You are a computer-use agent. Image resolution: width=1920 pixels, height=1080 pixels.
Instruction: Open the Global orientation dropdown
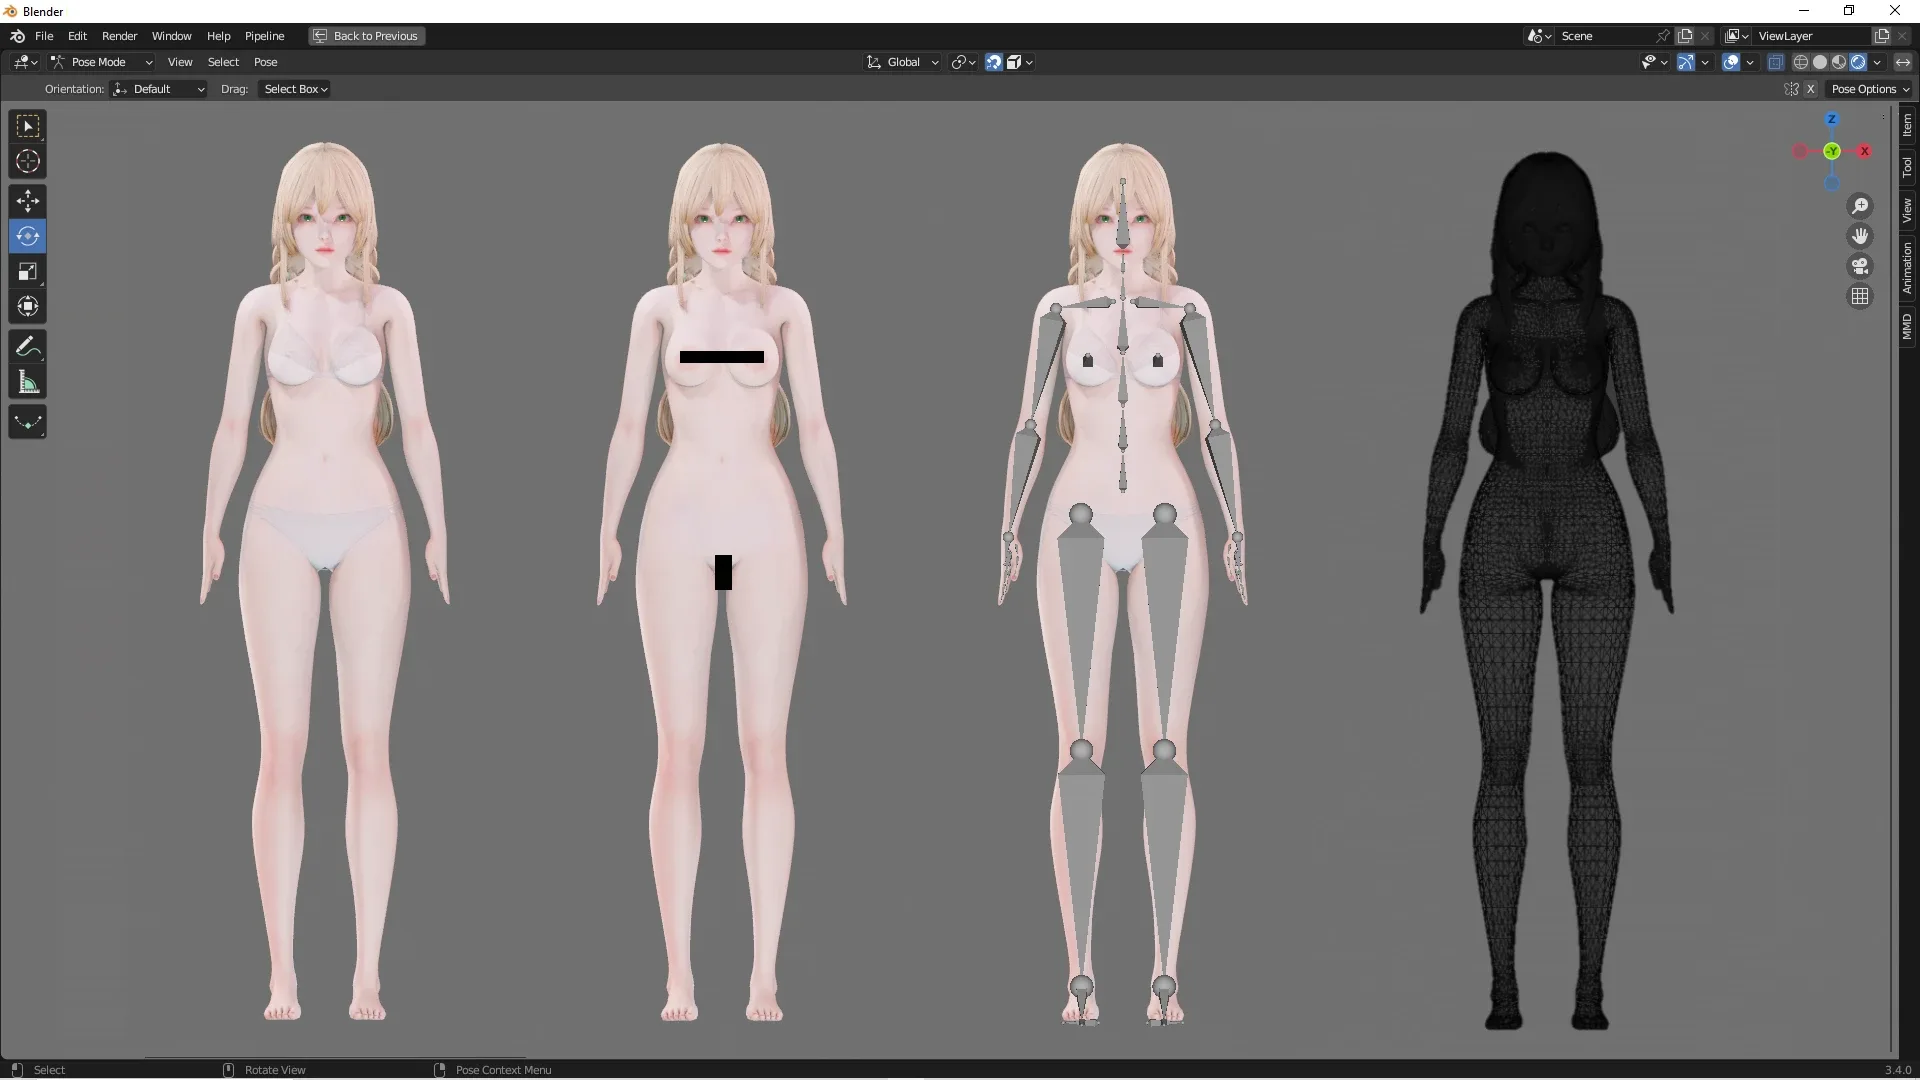[x=903, y=62]
